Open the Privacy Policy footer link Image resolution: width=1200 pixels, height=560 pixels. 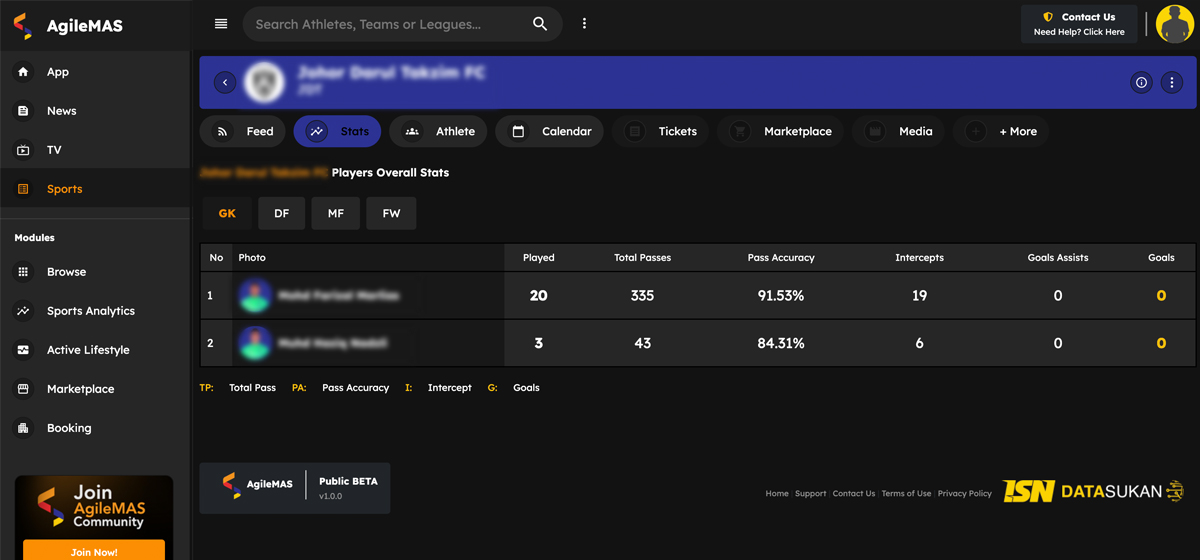click(964, 493)
